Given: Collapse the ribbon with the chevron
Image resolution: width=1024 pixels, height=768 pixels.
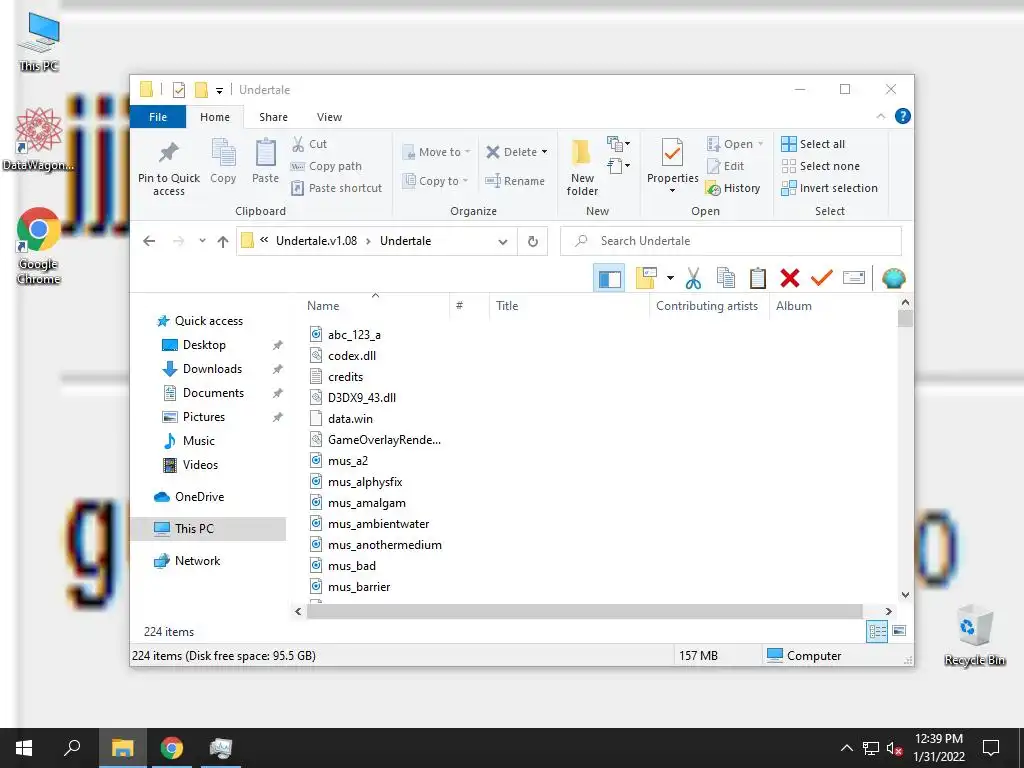Looking at the screenshot, I should coord(880,116).
